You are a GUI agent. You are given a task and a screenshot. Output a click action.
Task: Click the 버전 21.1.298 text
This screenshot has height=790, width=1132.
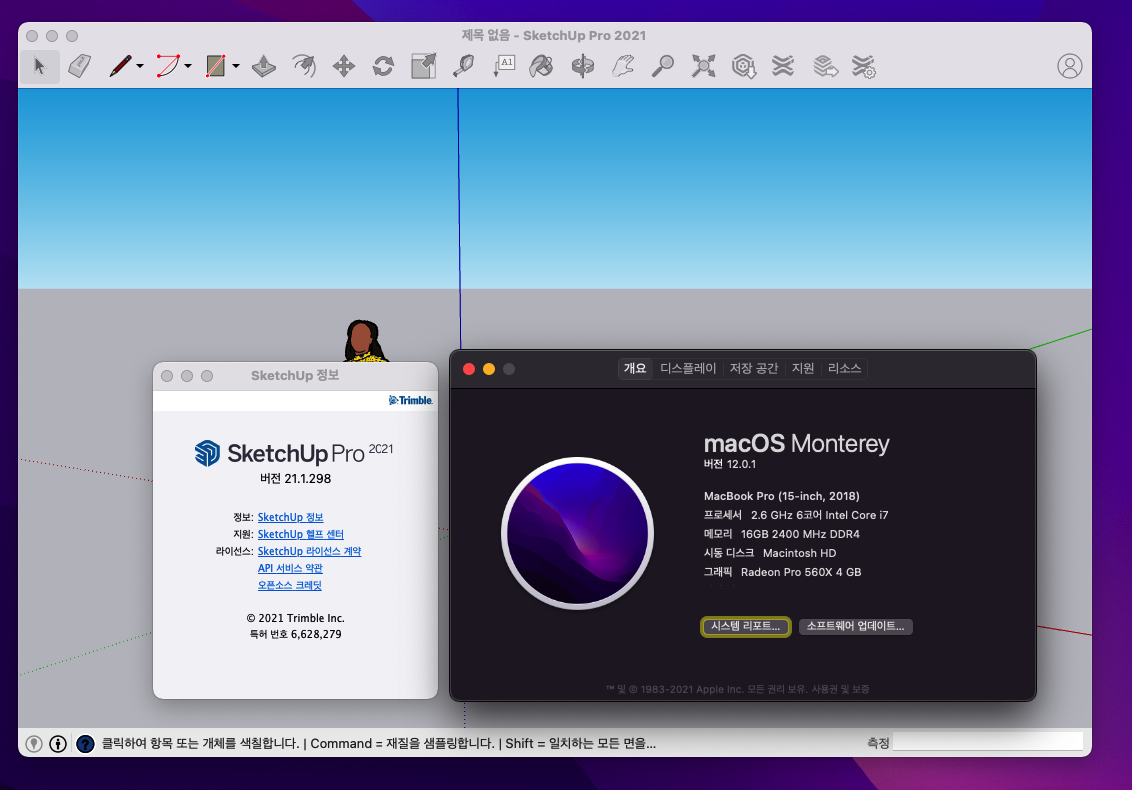pos(295,479)
